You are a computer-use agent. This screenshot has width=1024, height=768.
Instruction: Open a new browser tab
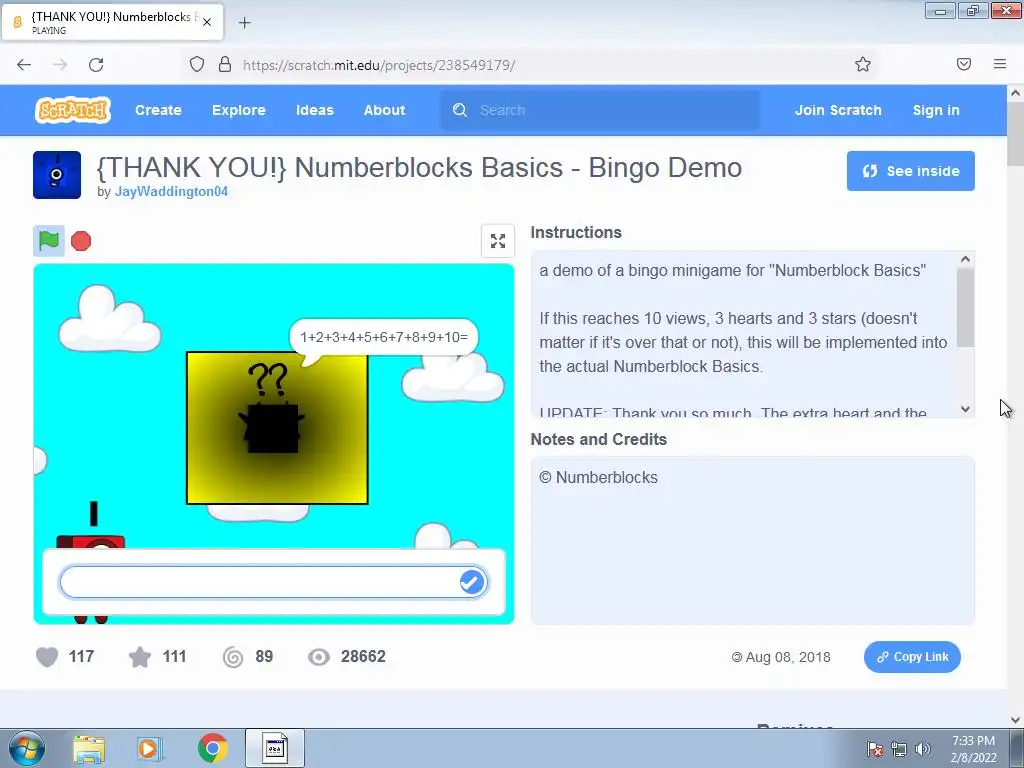[244, 23]
